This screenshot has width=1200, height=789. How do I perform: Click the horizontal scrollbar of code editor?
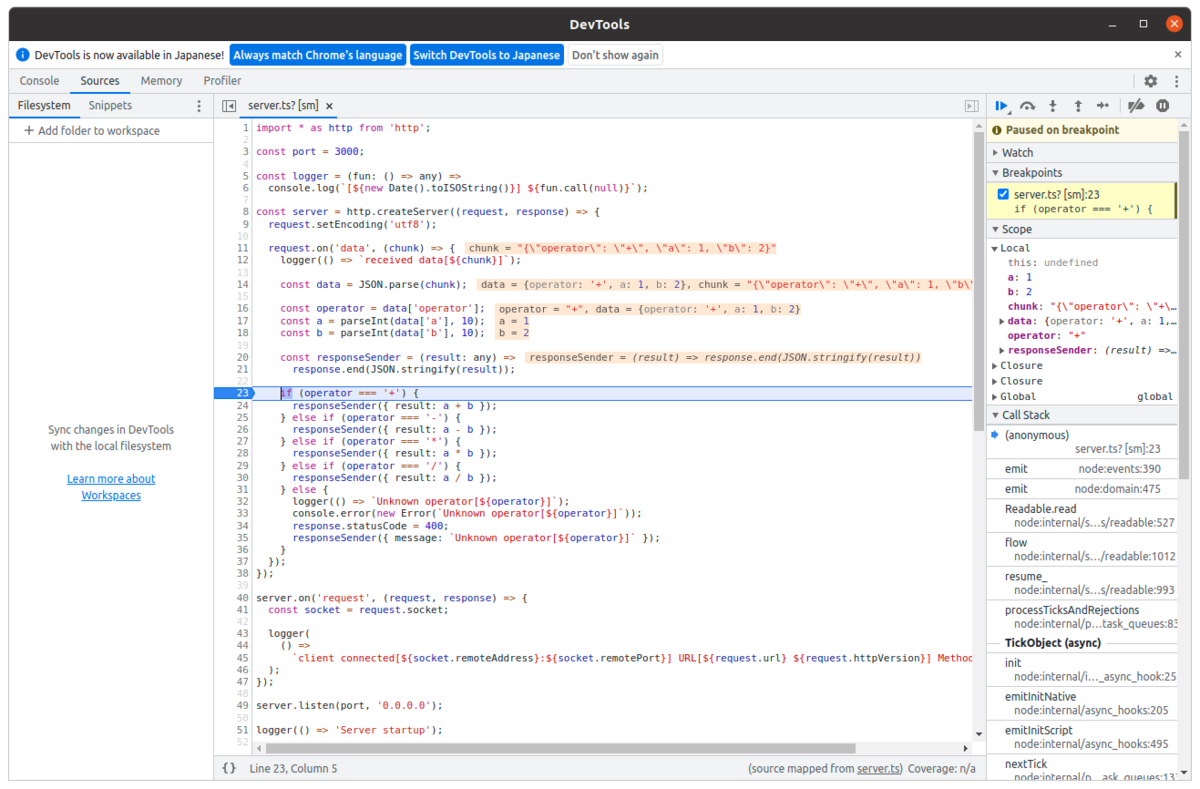click(561, 748)
